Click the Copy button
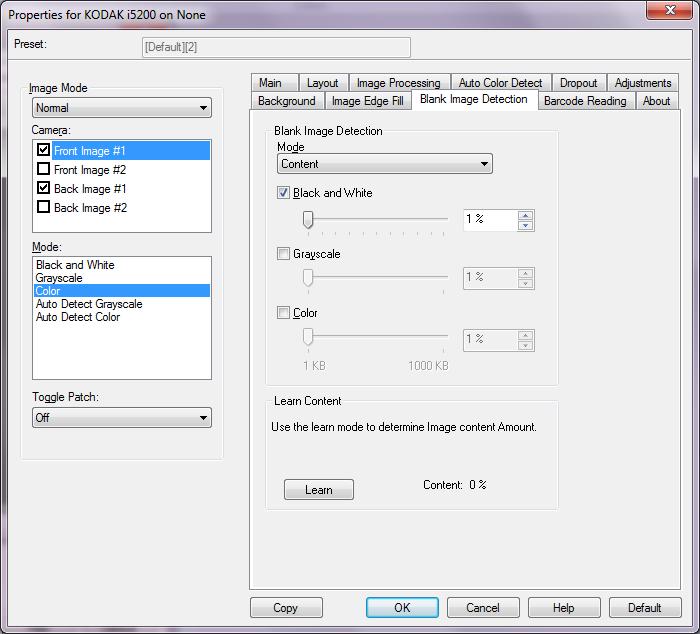 286,608
